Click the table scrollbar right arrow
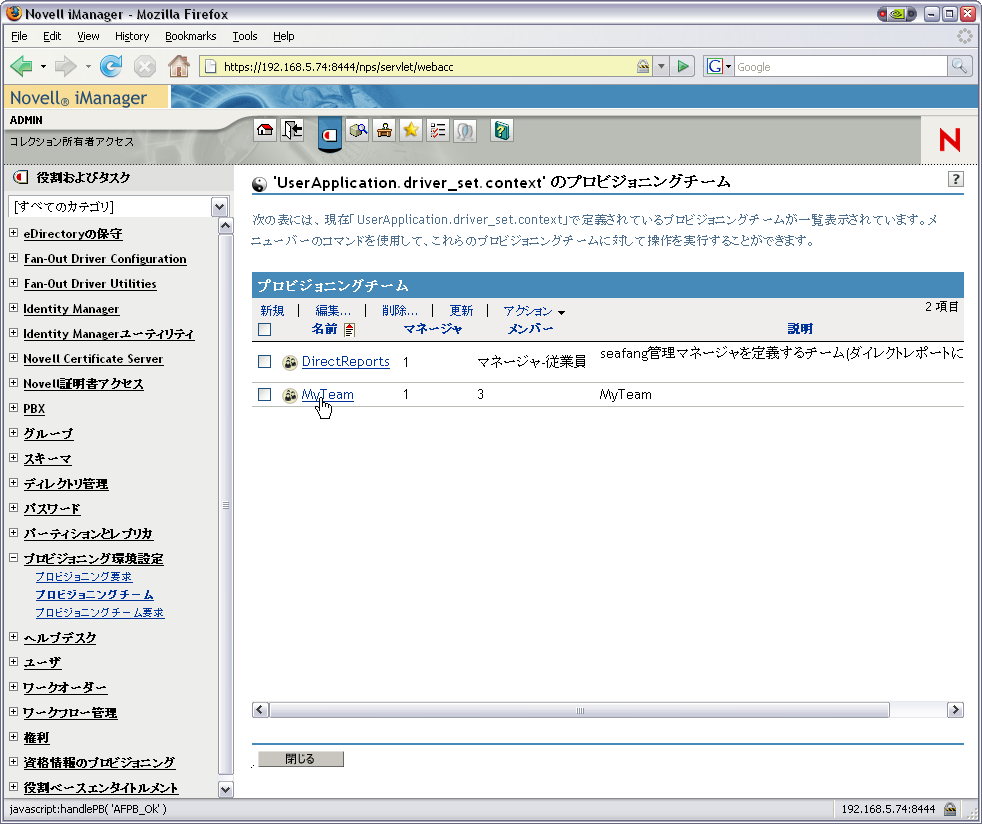The image size is (982, 824). (x=955, y=710)
